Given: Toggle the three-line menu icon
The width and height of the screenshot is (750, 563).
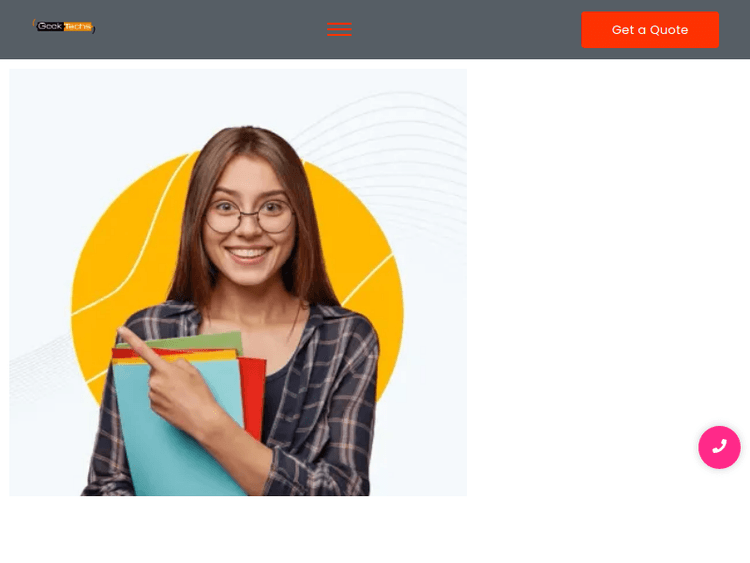Looking at the screenshot, I should 339,29.
